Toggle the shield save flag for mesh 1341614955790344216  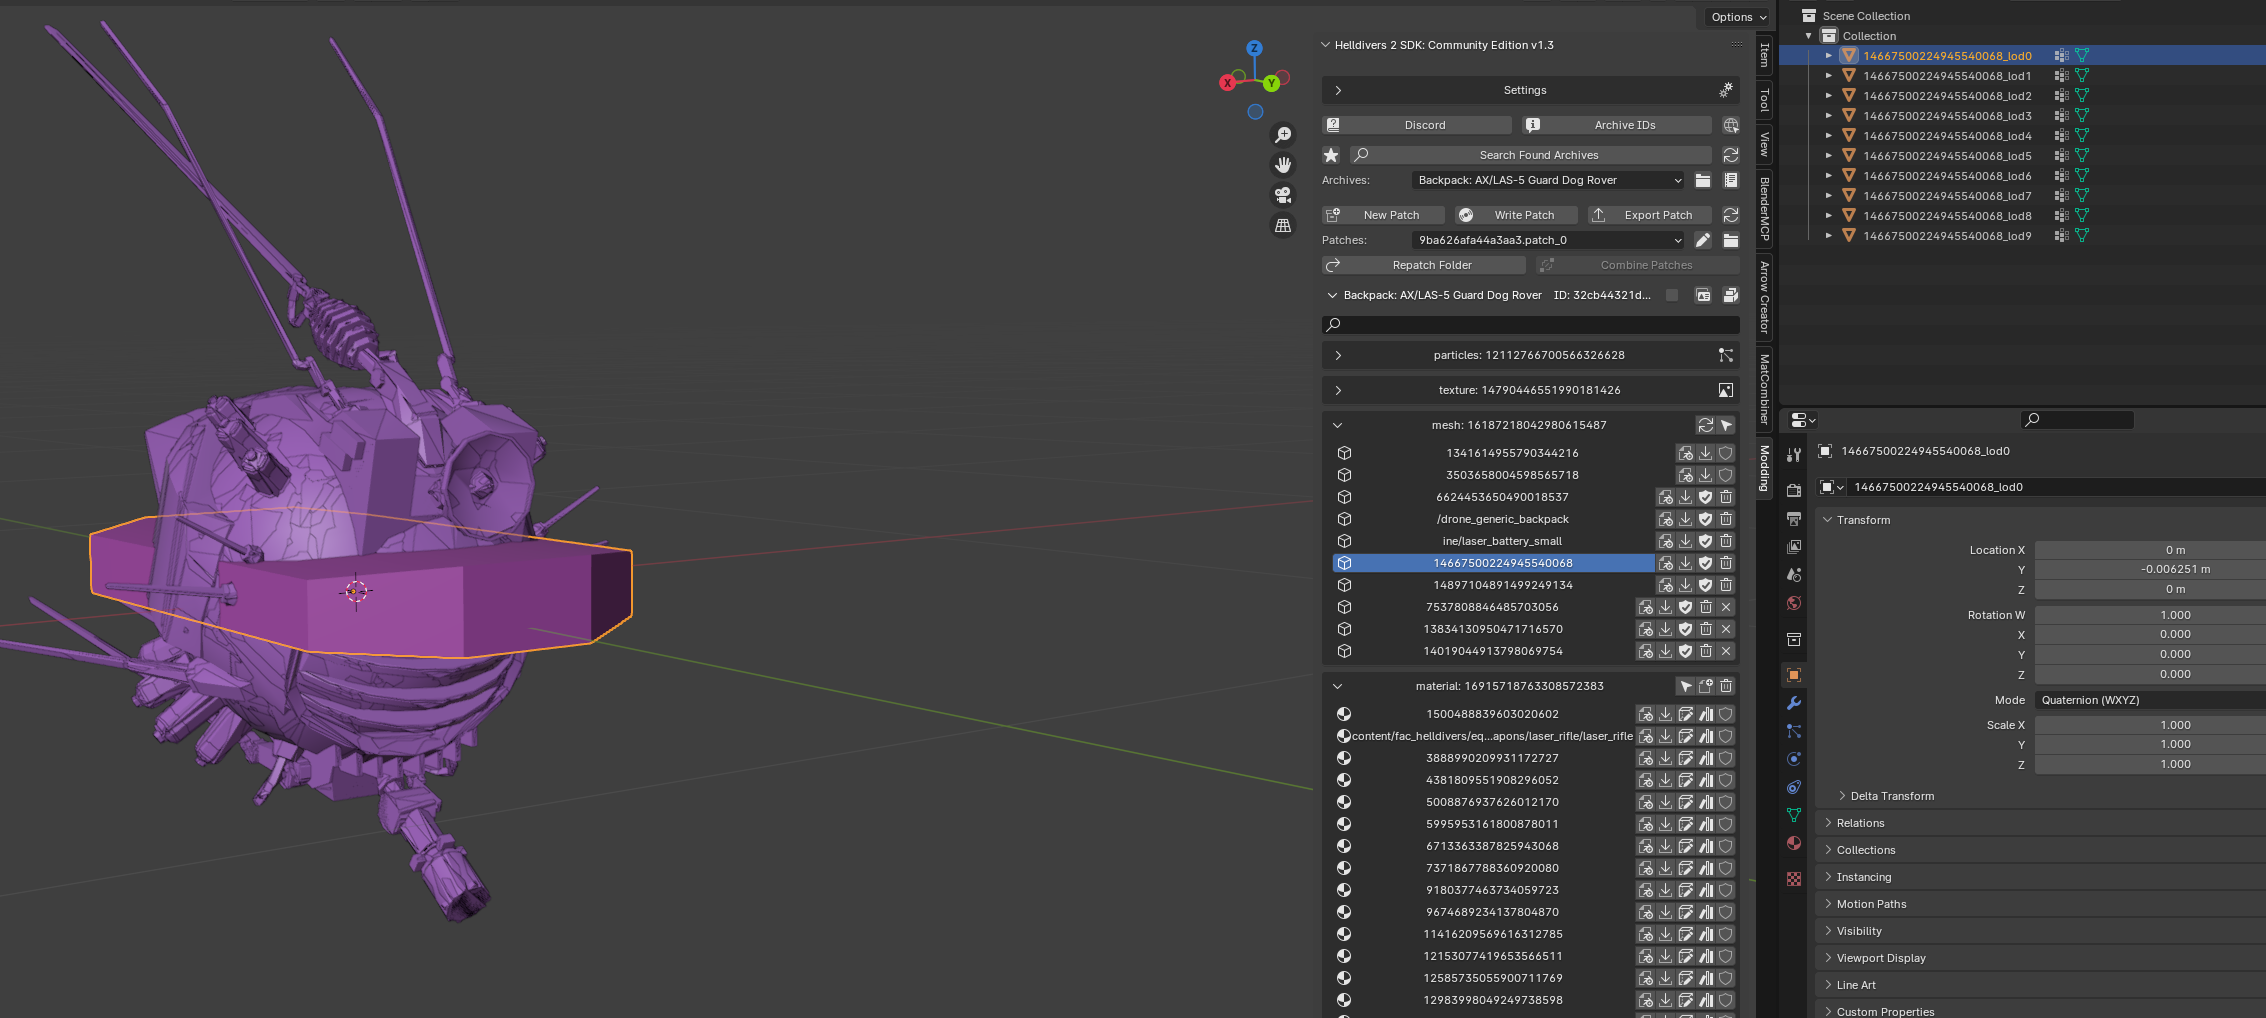click(x=1726, y=453)
